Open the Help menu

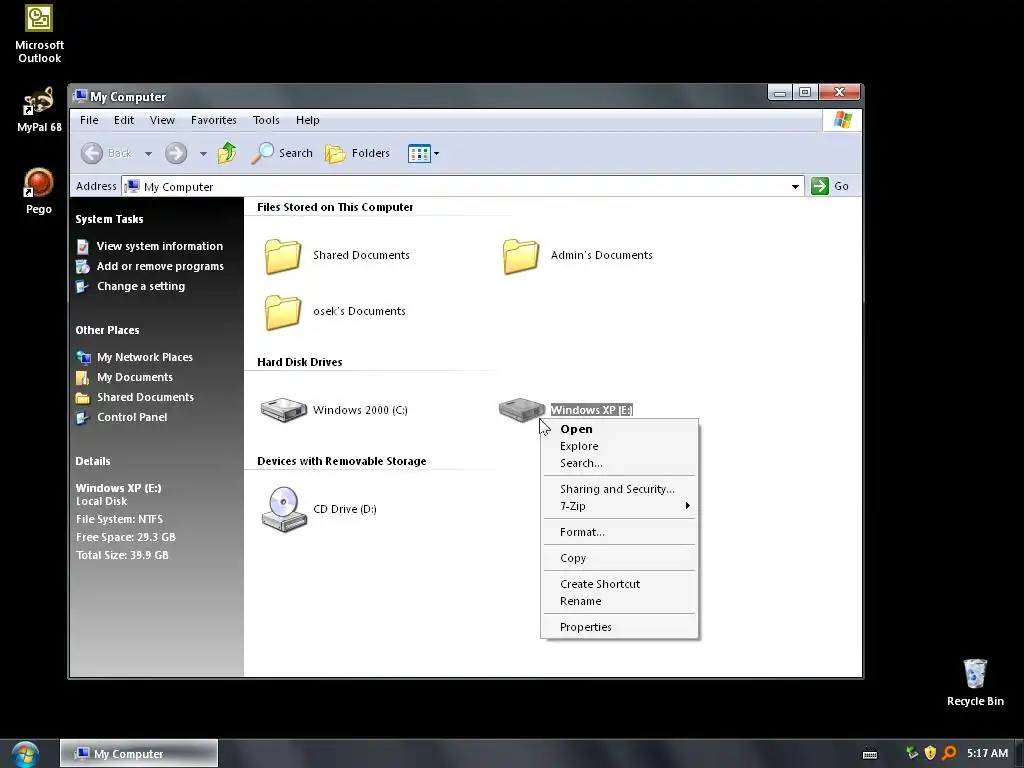(308, 120)
